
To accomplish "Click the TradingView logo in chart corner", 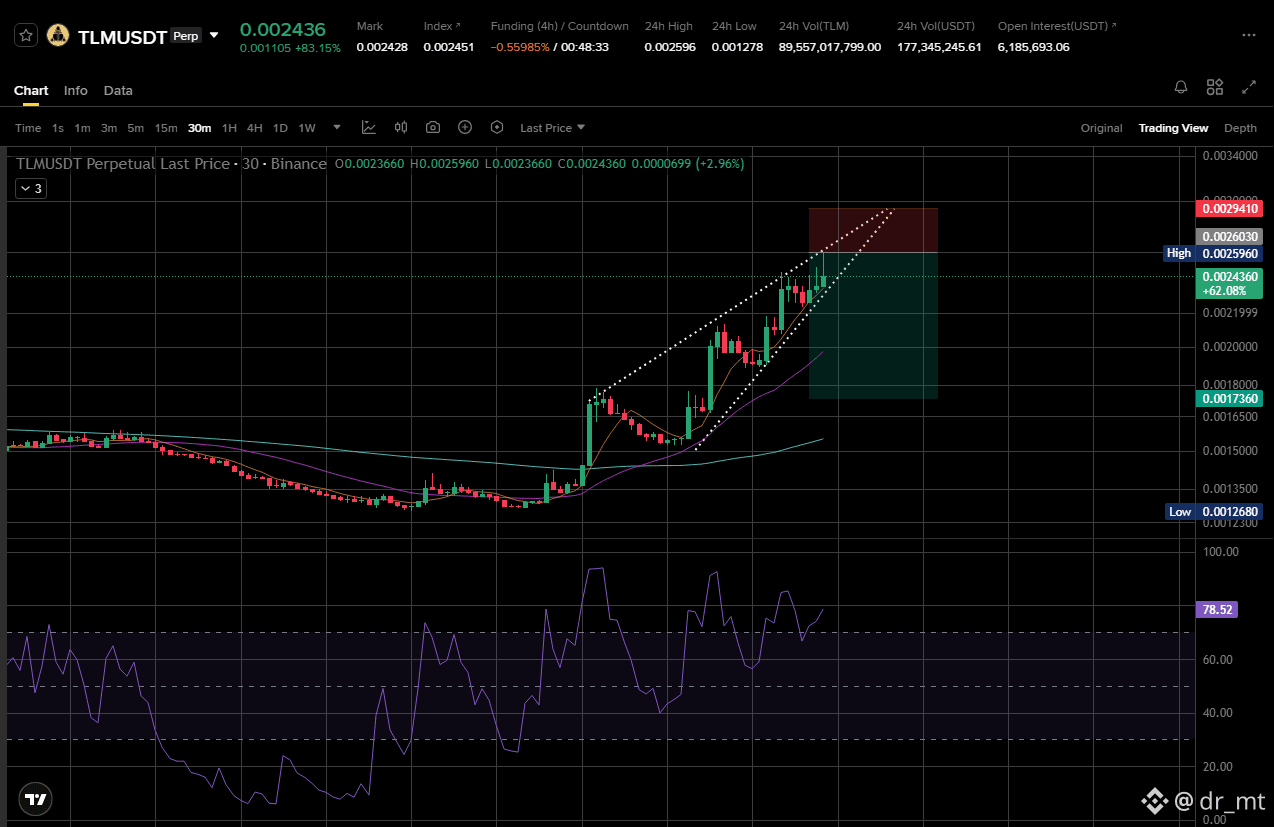I will (37, 800).
